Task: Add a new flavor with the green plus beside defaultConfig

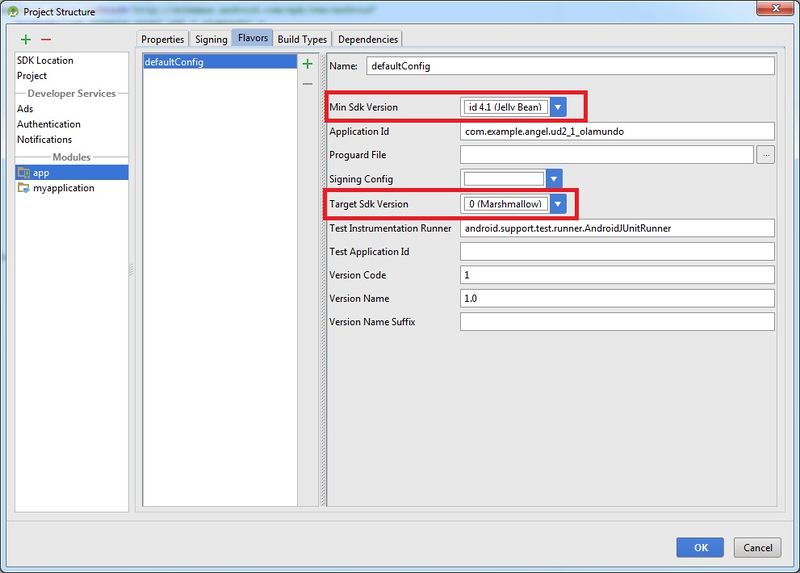Action: [x=307, y=64]
